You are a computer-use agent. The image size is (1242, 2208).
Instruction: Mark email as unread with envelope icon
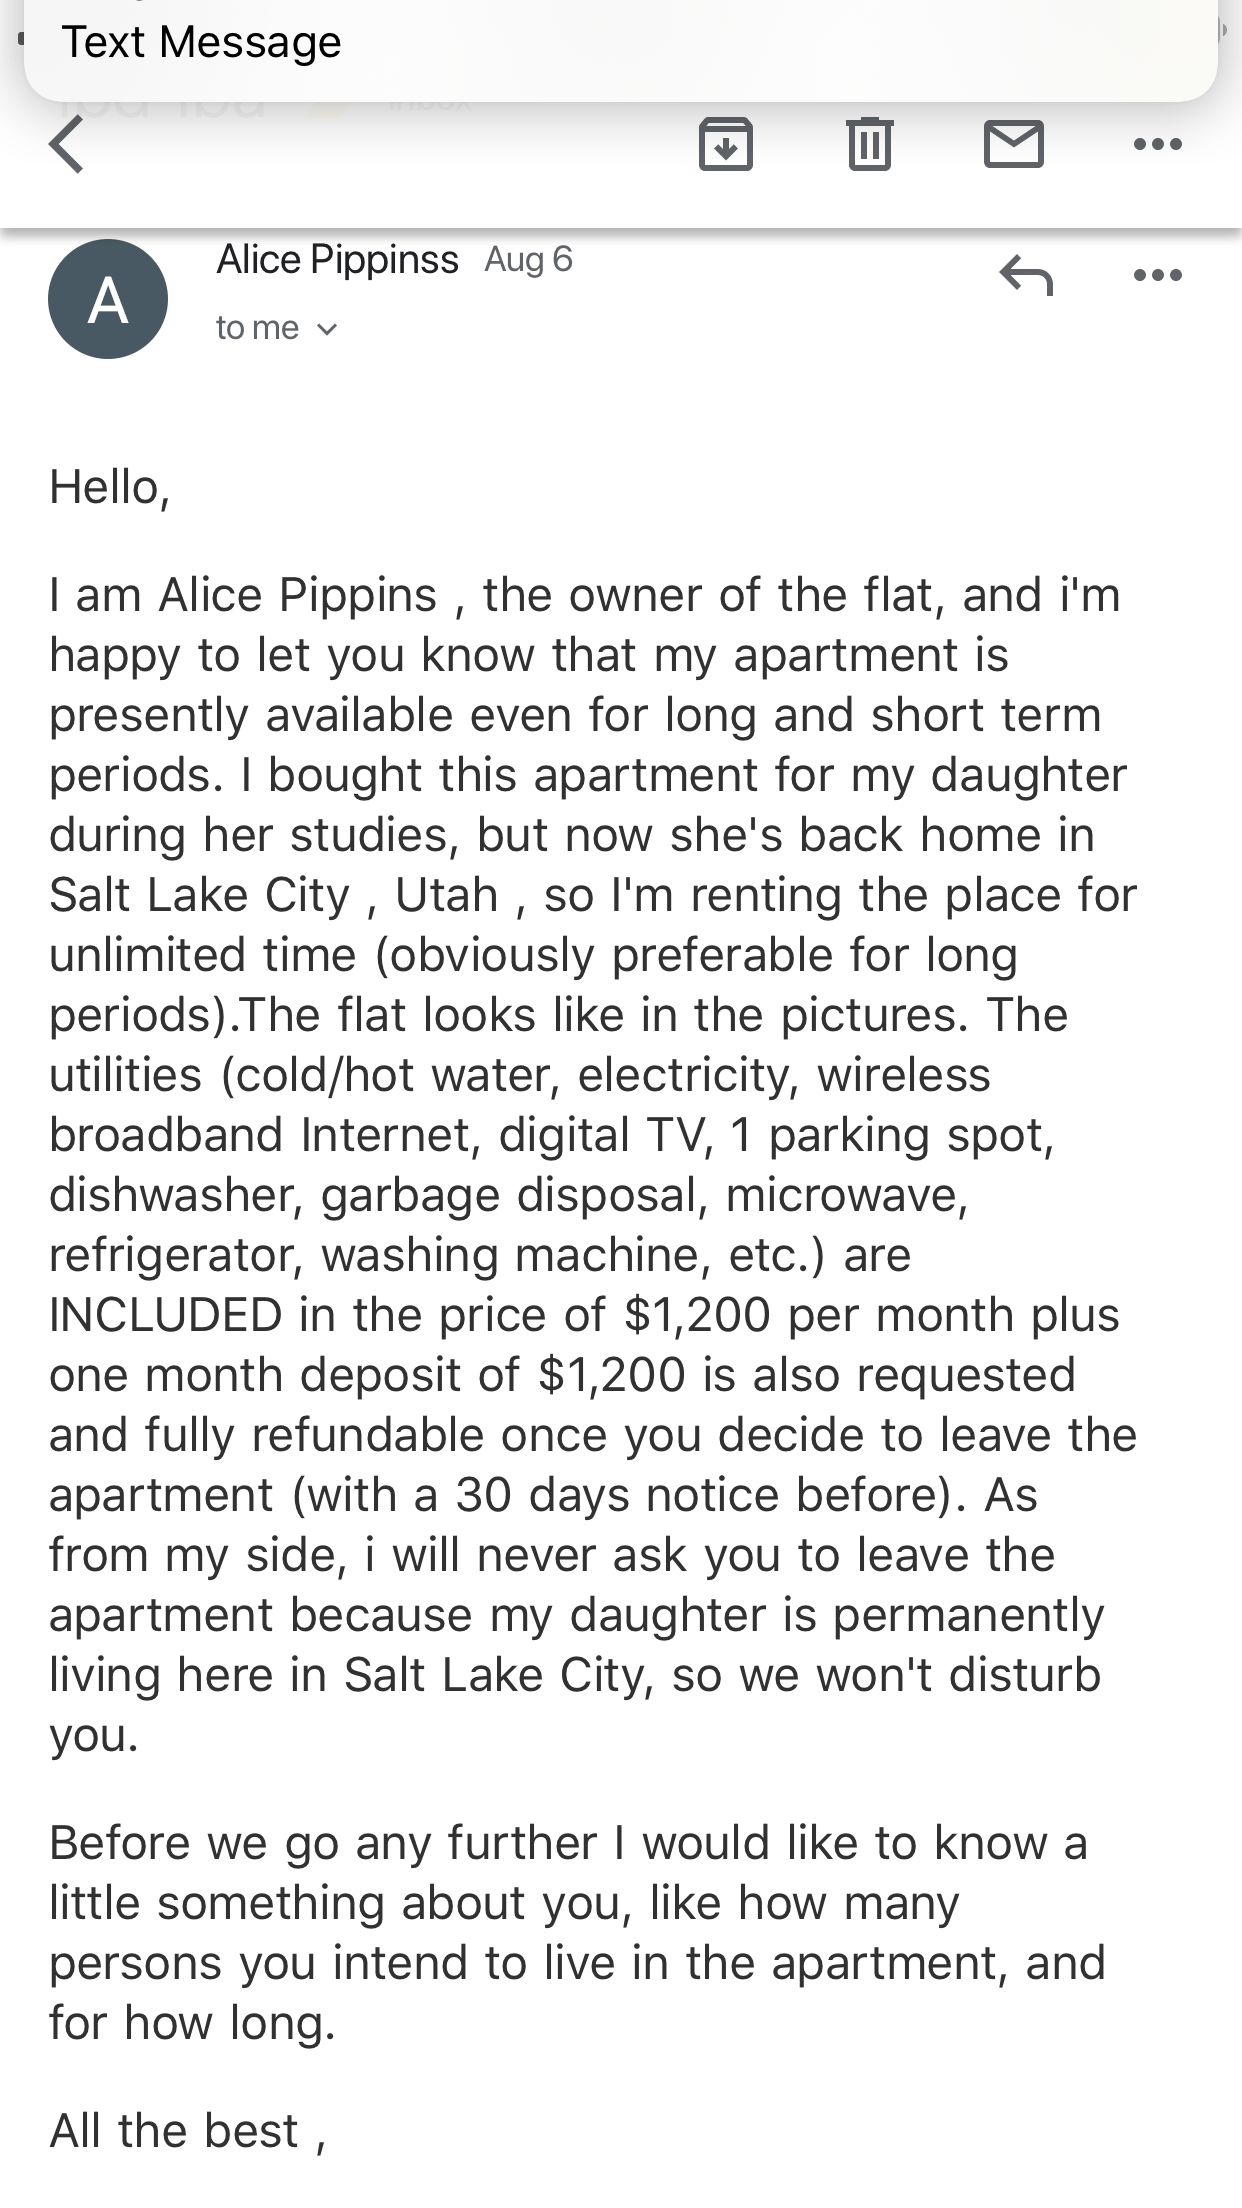click(1013, 145)
